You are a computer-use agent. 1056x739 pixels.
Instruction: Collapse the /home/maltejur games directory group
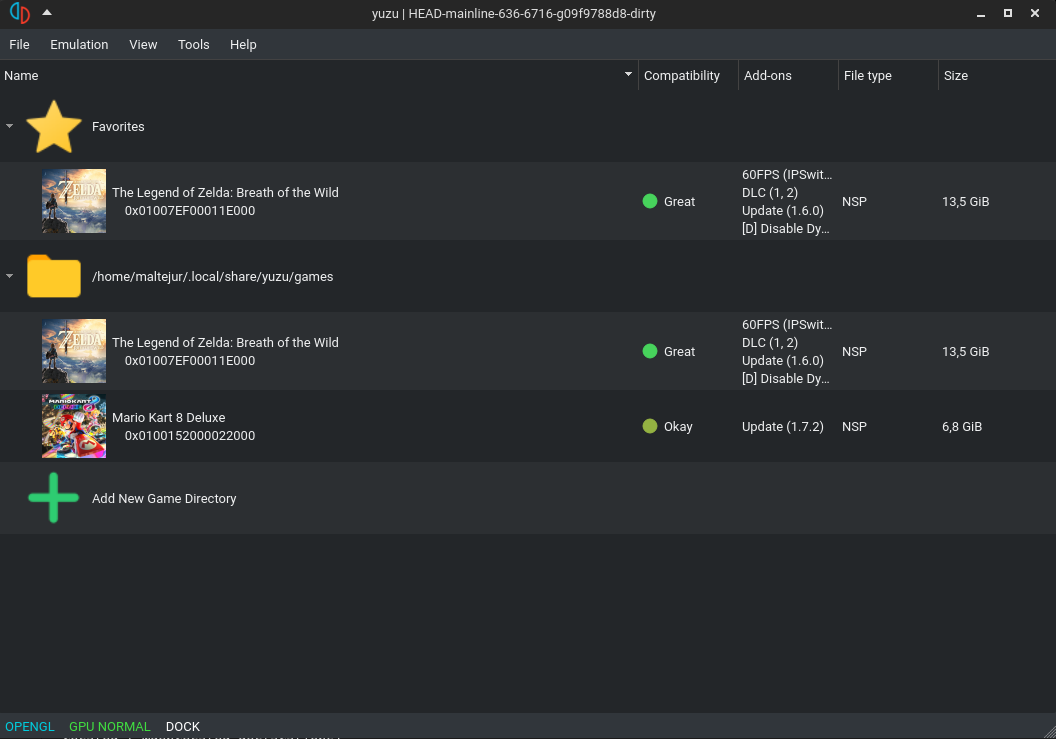coord(9,276)
